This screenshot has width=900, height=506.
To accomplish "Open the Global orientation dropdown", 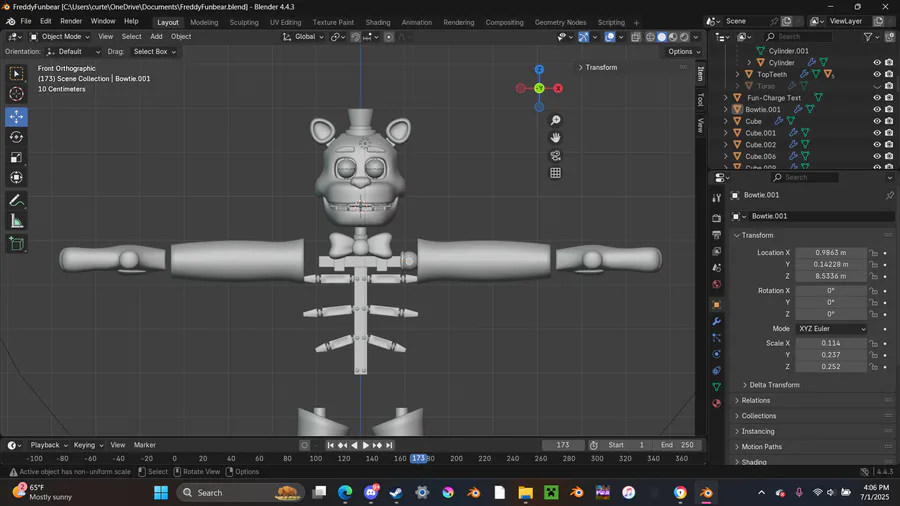I will coord(303,37).
